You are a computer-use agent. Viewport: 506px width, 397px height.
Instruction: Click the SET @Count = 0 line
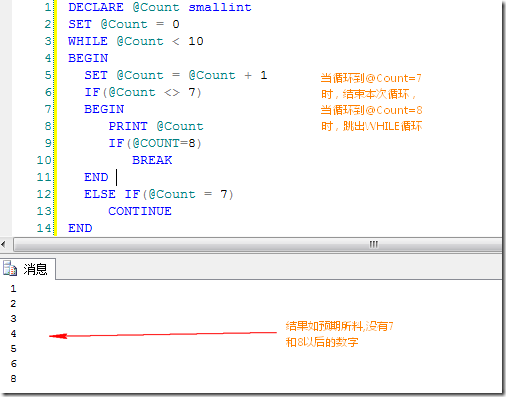(124, 24)
